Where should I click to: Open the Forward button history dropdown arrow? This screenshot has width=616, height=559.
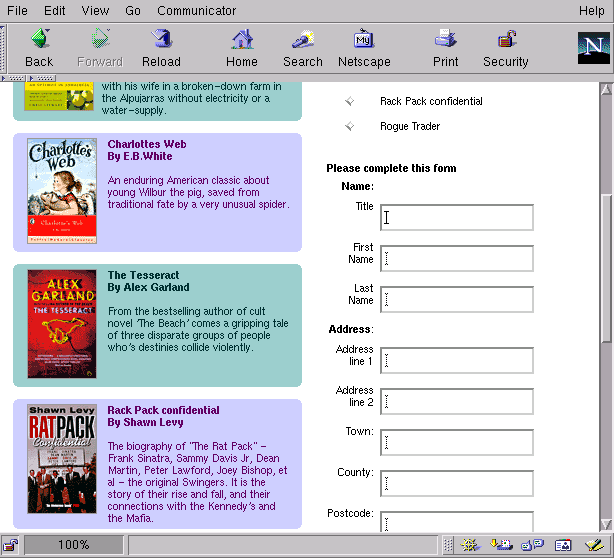tap(108, 30)
